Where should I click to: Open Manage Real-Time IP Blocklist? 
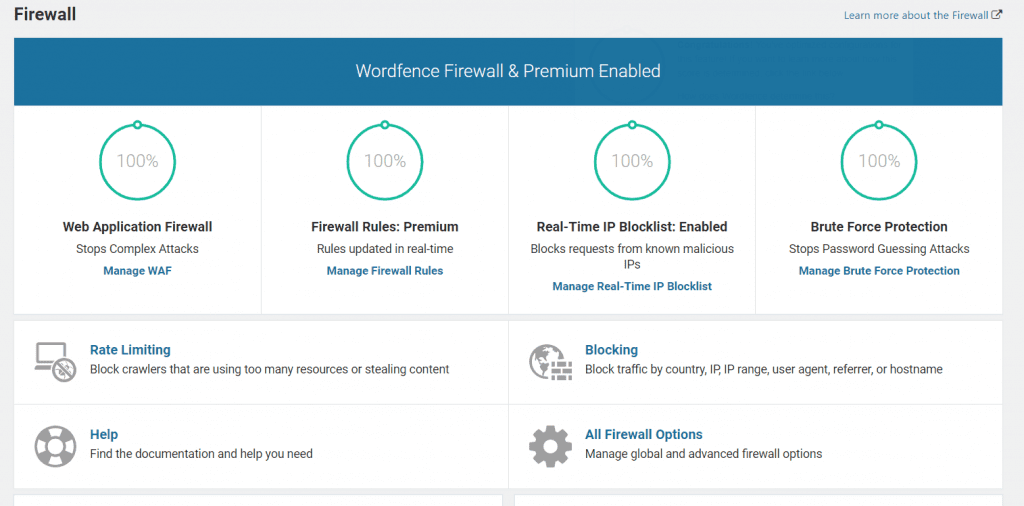[x=632, y=287]
